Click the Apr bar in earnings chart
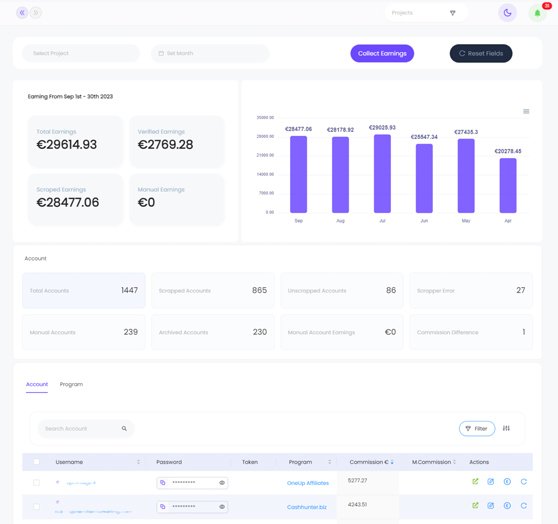 point(508,185)
